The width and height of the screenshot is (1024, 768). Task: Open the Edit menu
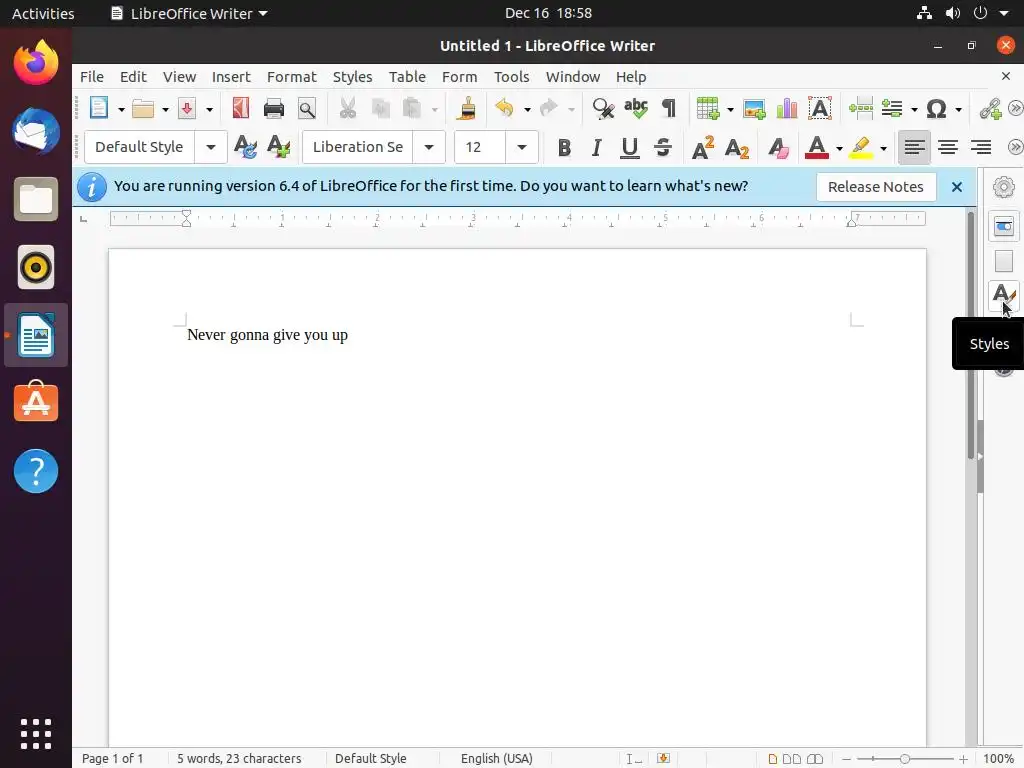[x=133, y=77]
